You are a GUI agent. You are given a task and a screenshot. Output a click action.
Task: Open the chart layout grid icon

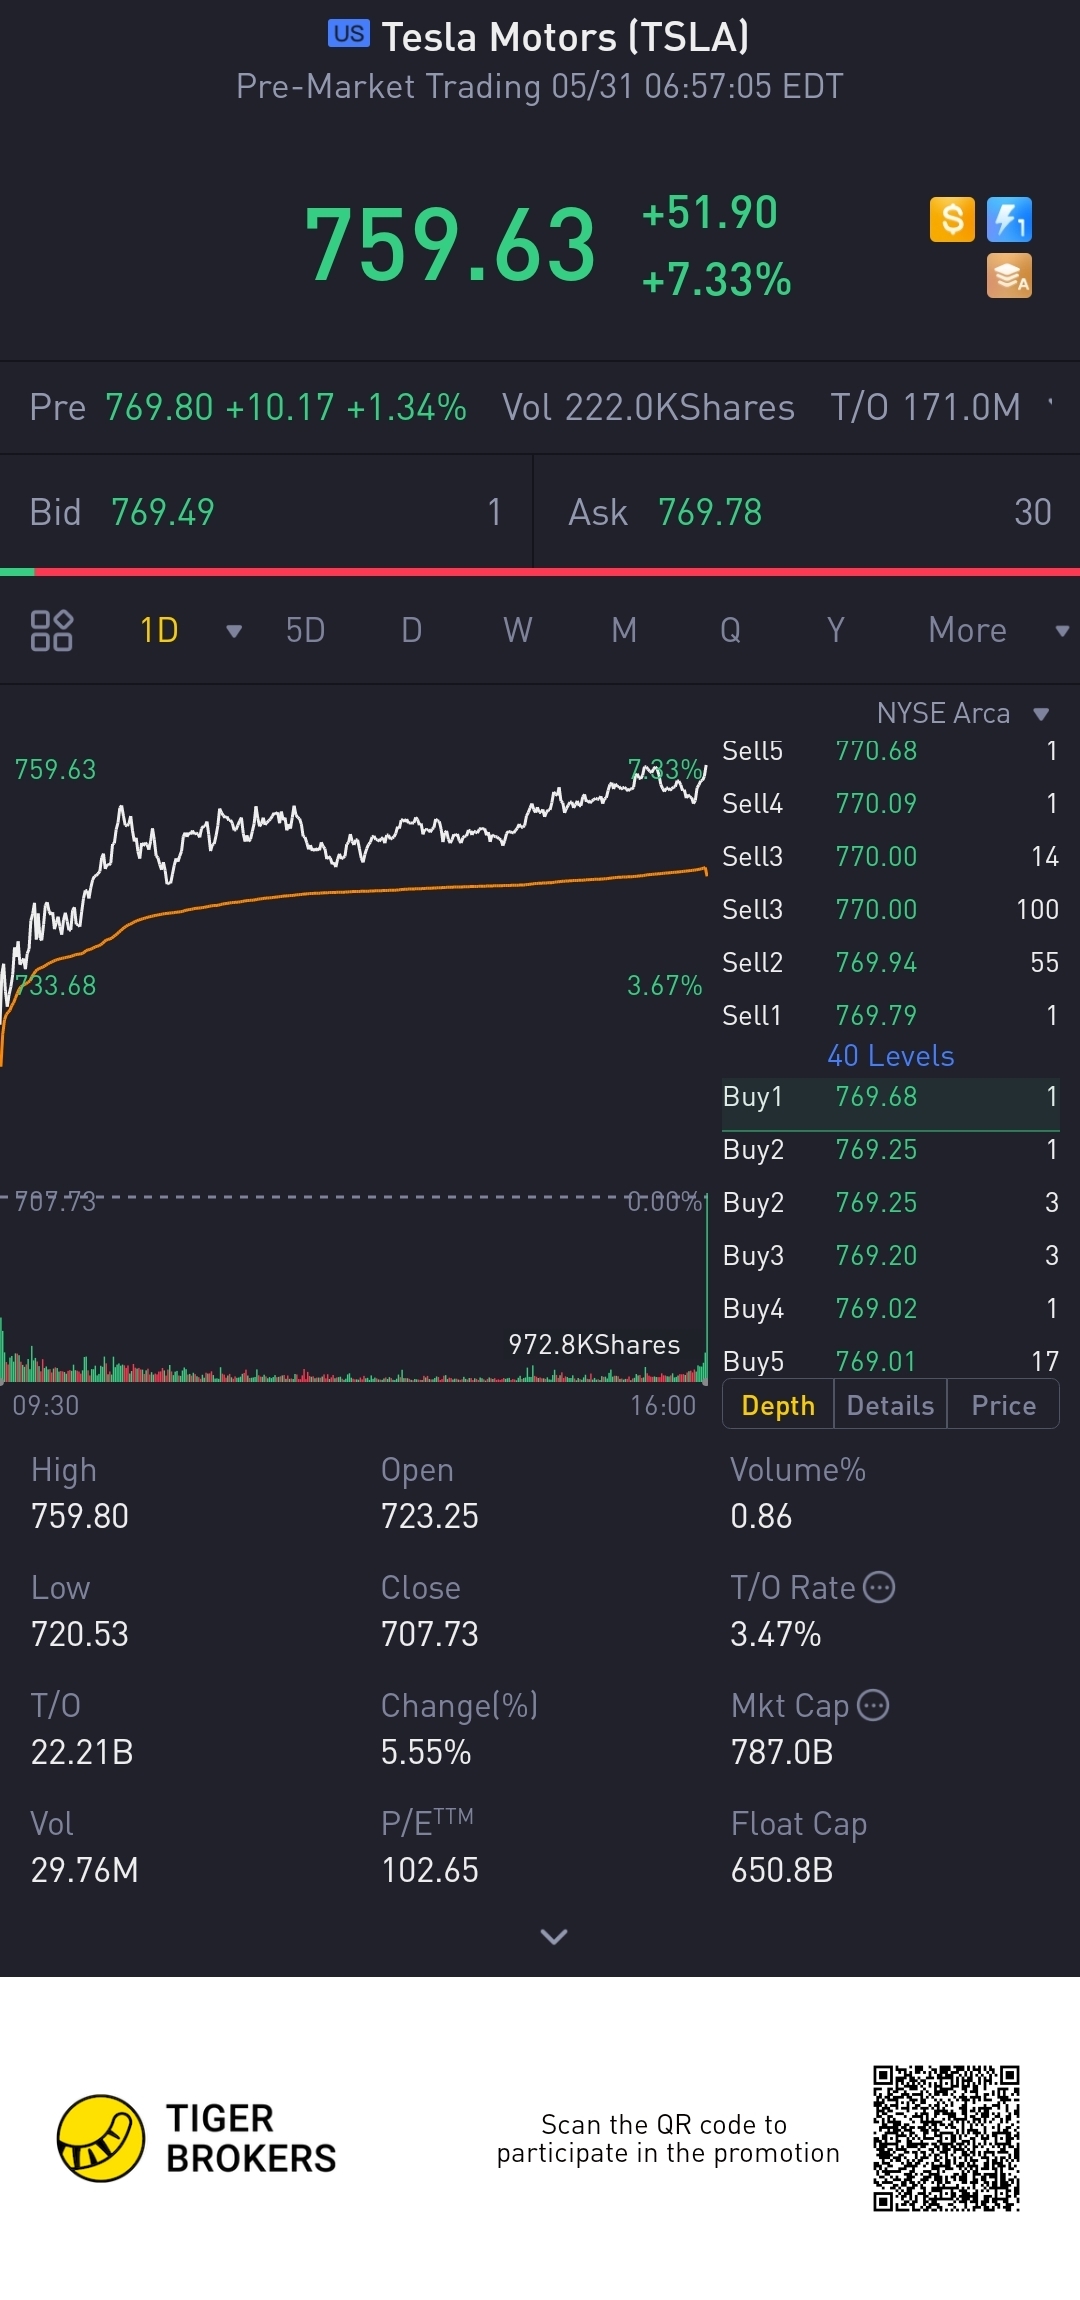click(x=51, y=630)
